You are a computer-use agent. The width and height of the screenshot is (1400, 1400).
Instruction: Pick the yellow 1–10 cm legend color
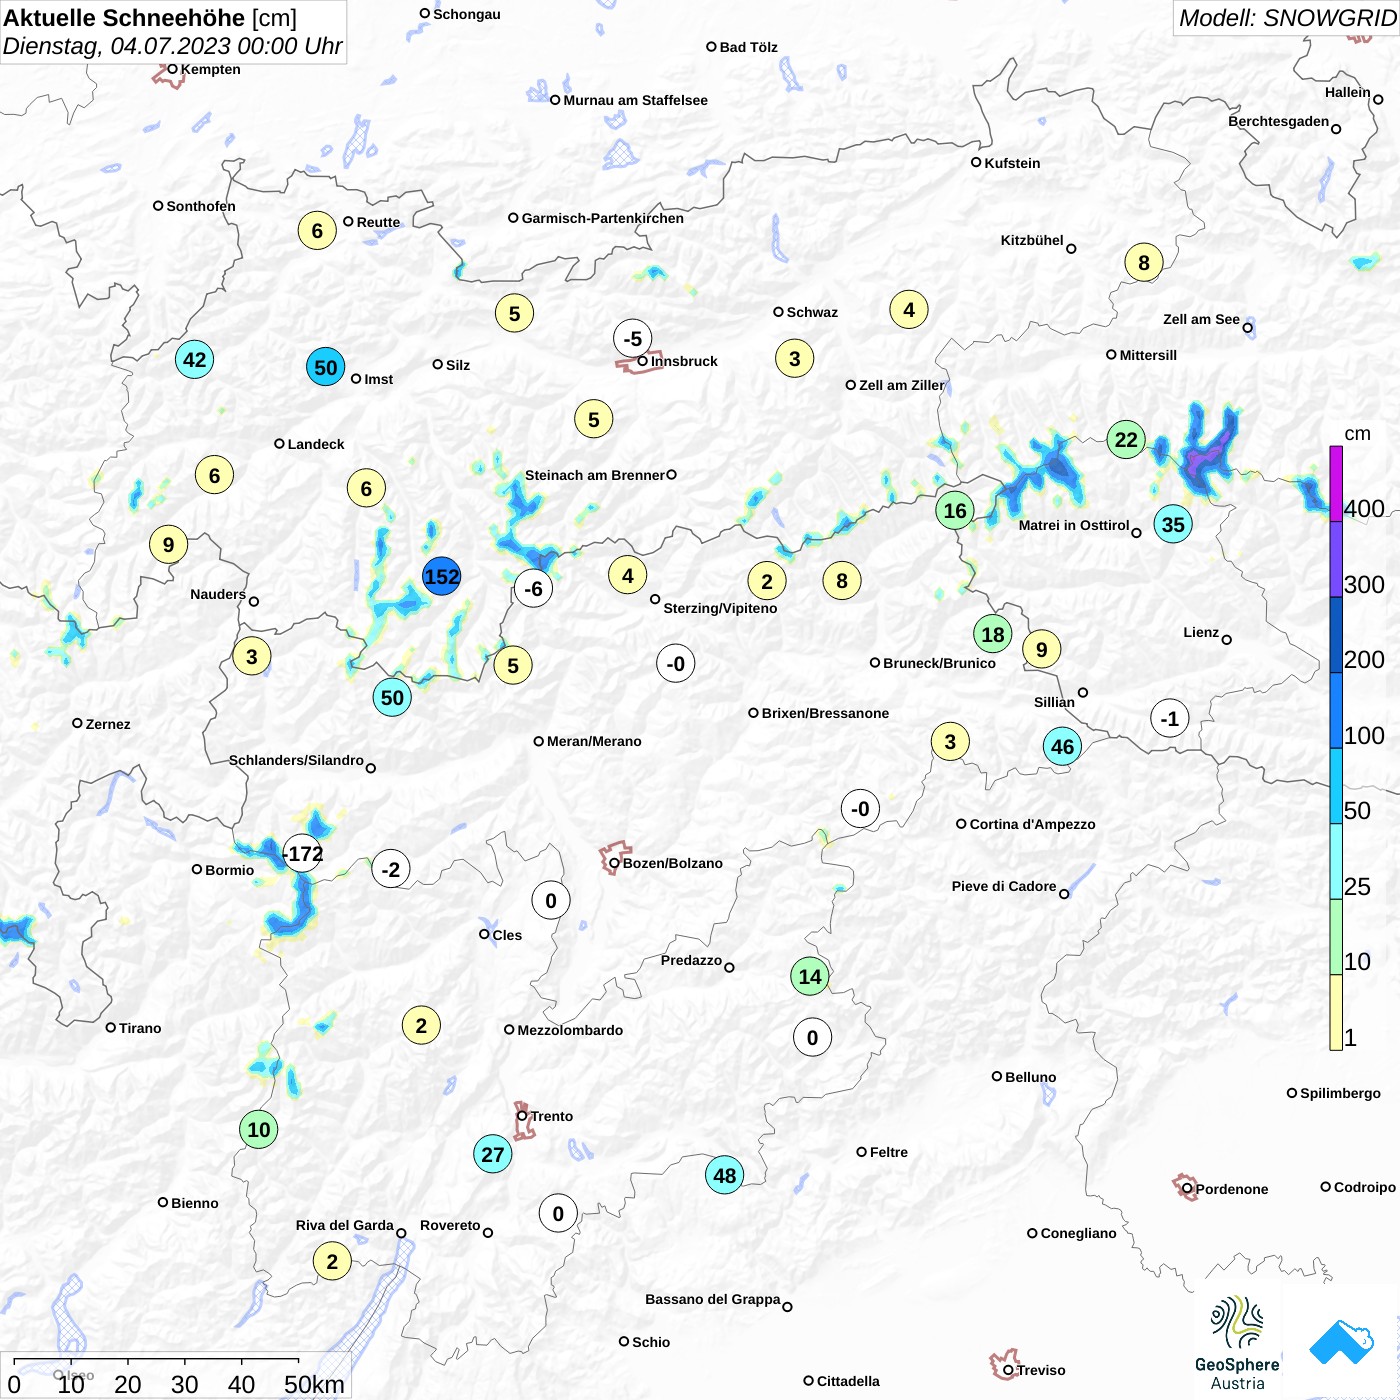pos(1336,1012)
